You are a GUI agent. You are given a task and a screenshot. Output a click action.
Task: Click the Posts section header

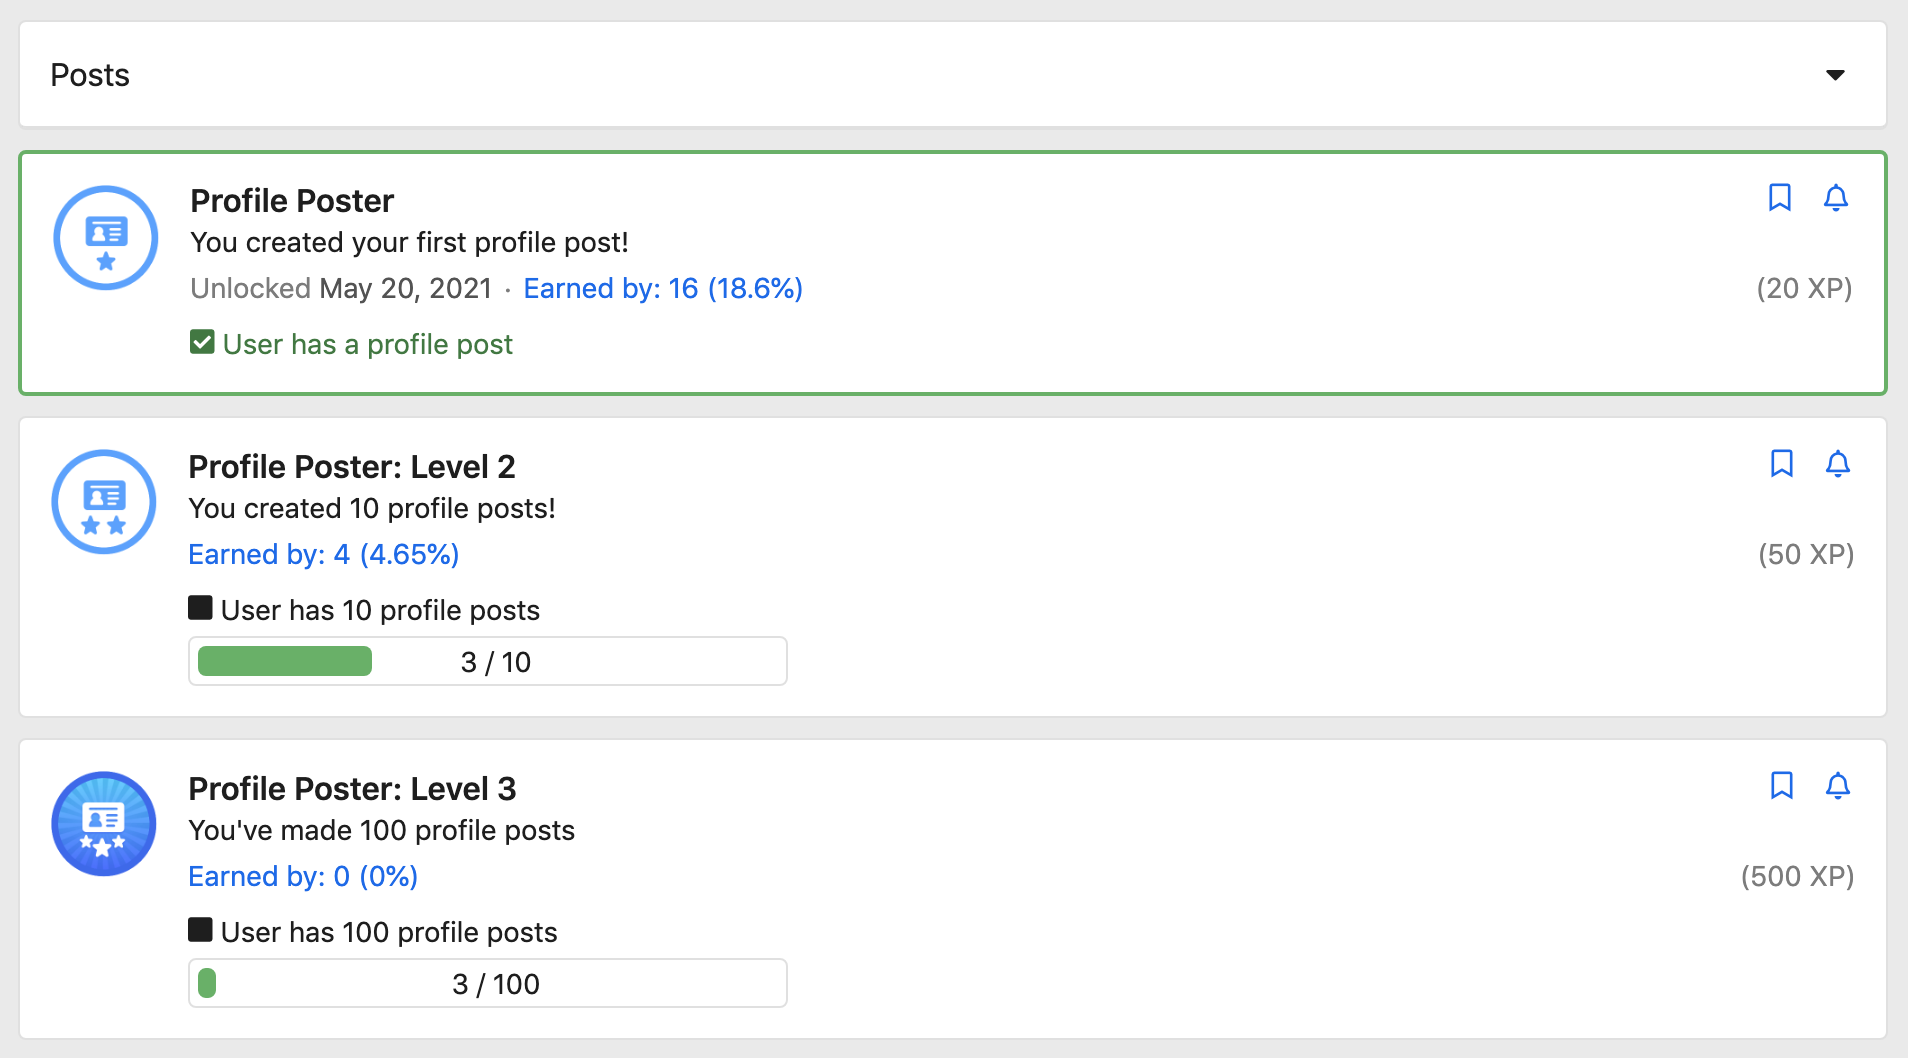tap(90, 75)
